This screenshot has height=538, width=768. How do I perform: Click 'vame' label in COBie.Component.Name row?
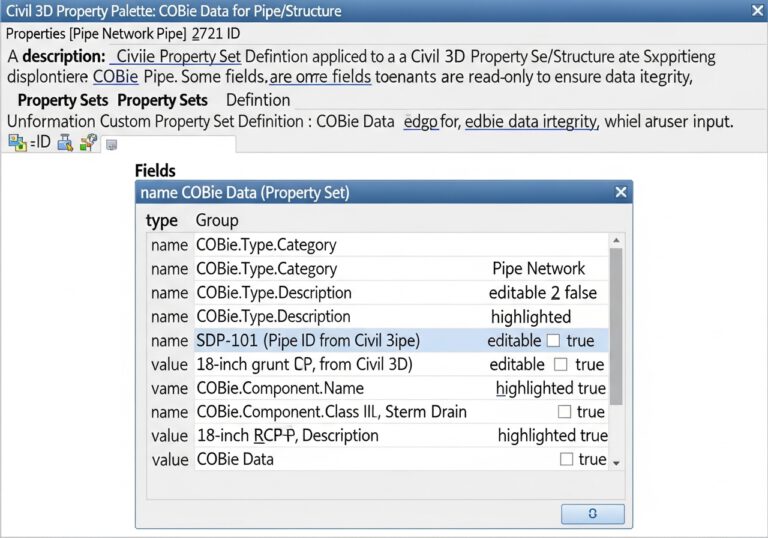tap(169, 388)
